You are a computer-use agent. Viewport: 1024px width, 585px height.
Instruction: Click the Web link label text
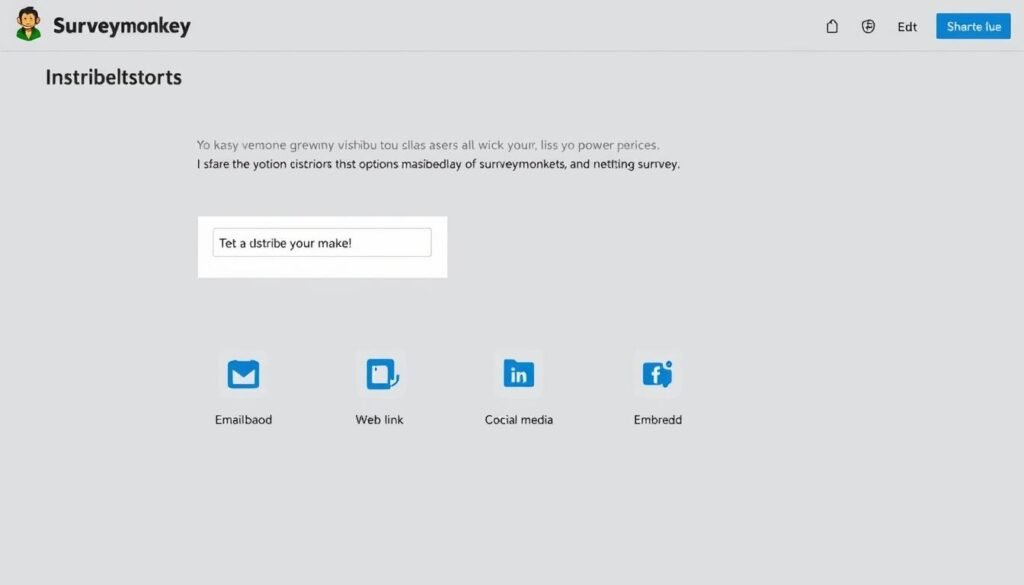380,420
